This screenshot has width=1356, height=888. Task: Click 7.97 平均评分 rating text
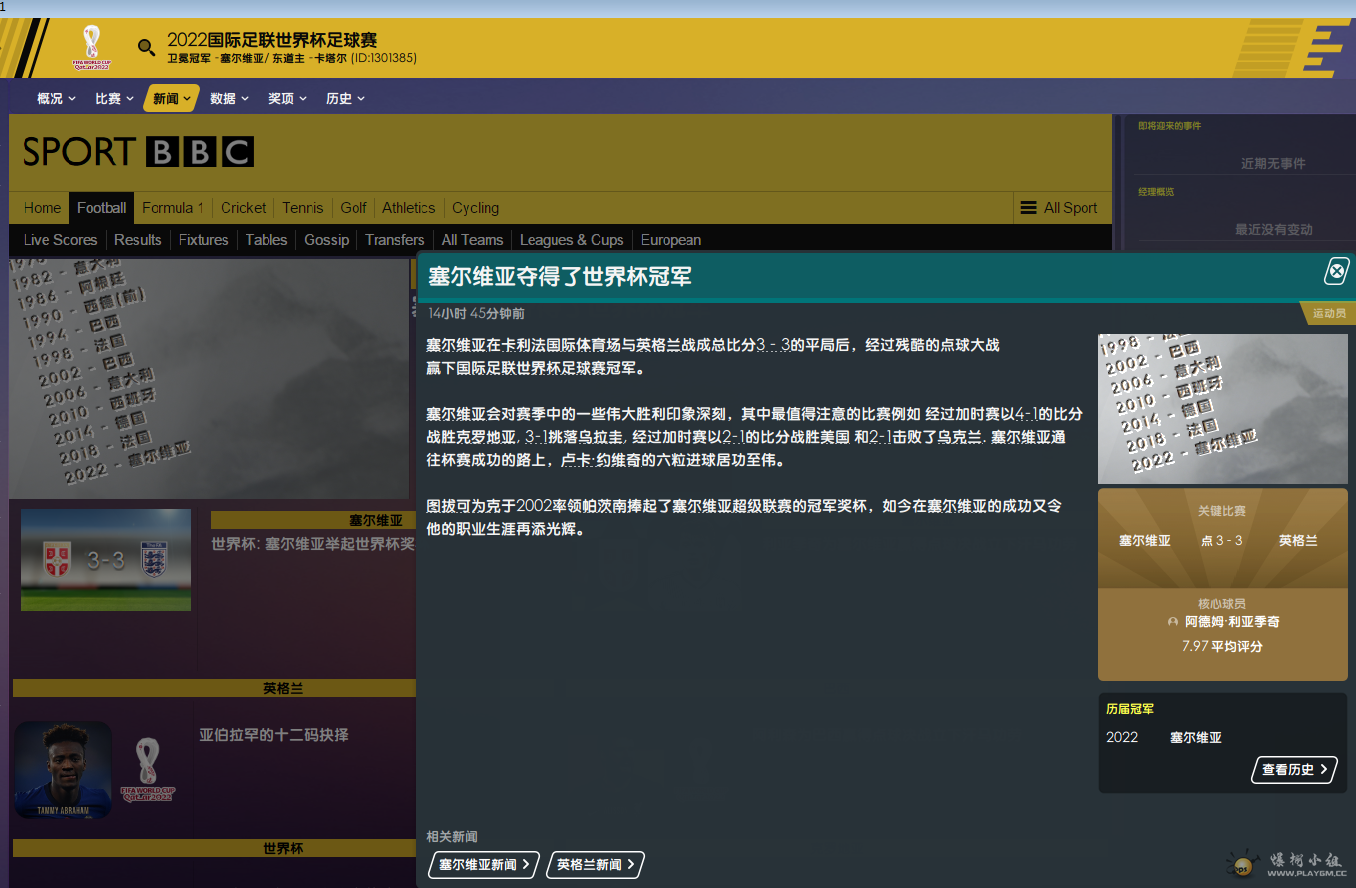point(1222,647)
